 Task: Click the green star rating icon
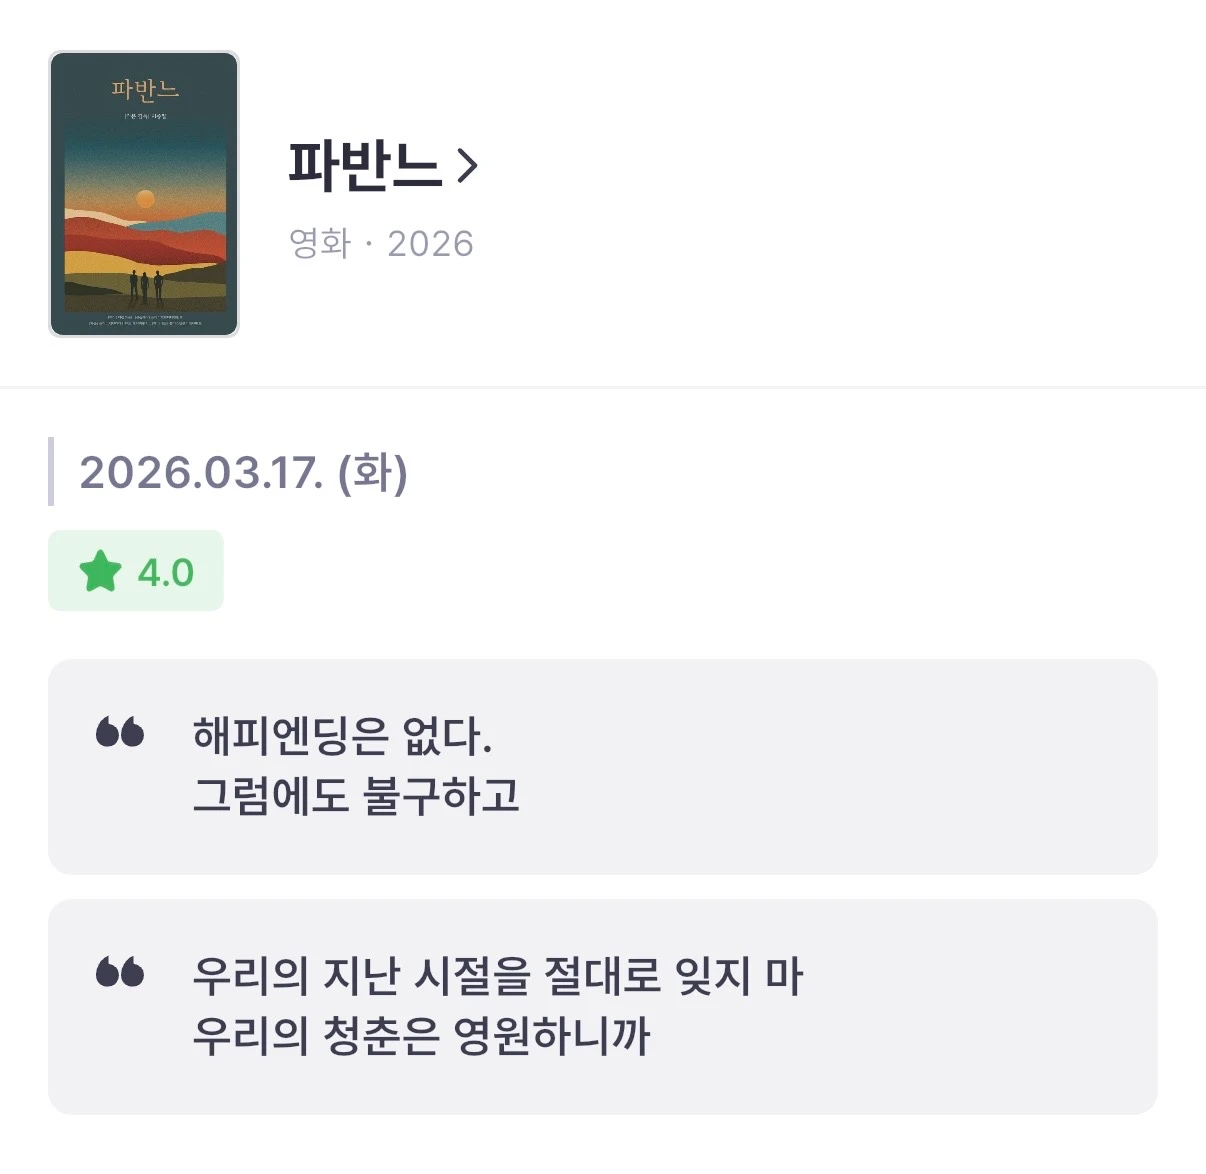point(100,572)
